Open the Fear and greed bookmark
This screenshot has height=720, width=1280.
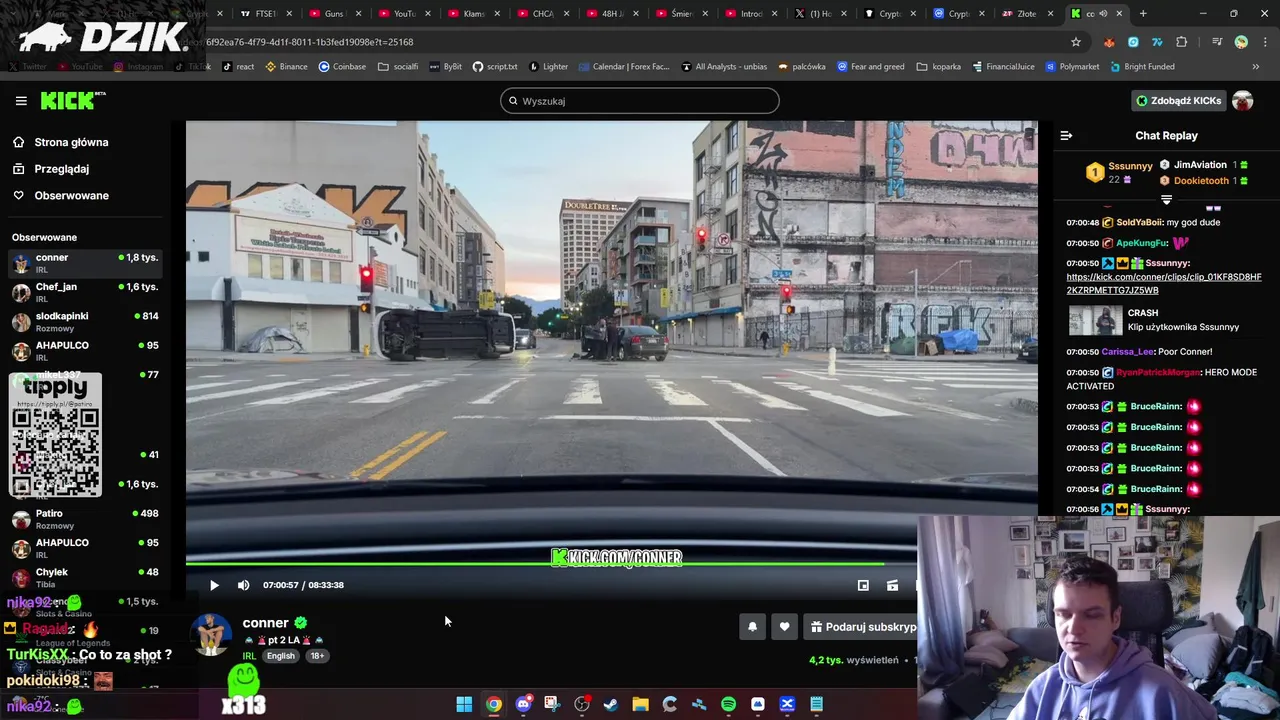[871, 67]
